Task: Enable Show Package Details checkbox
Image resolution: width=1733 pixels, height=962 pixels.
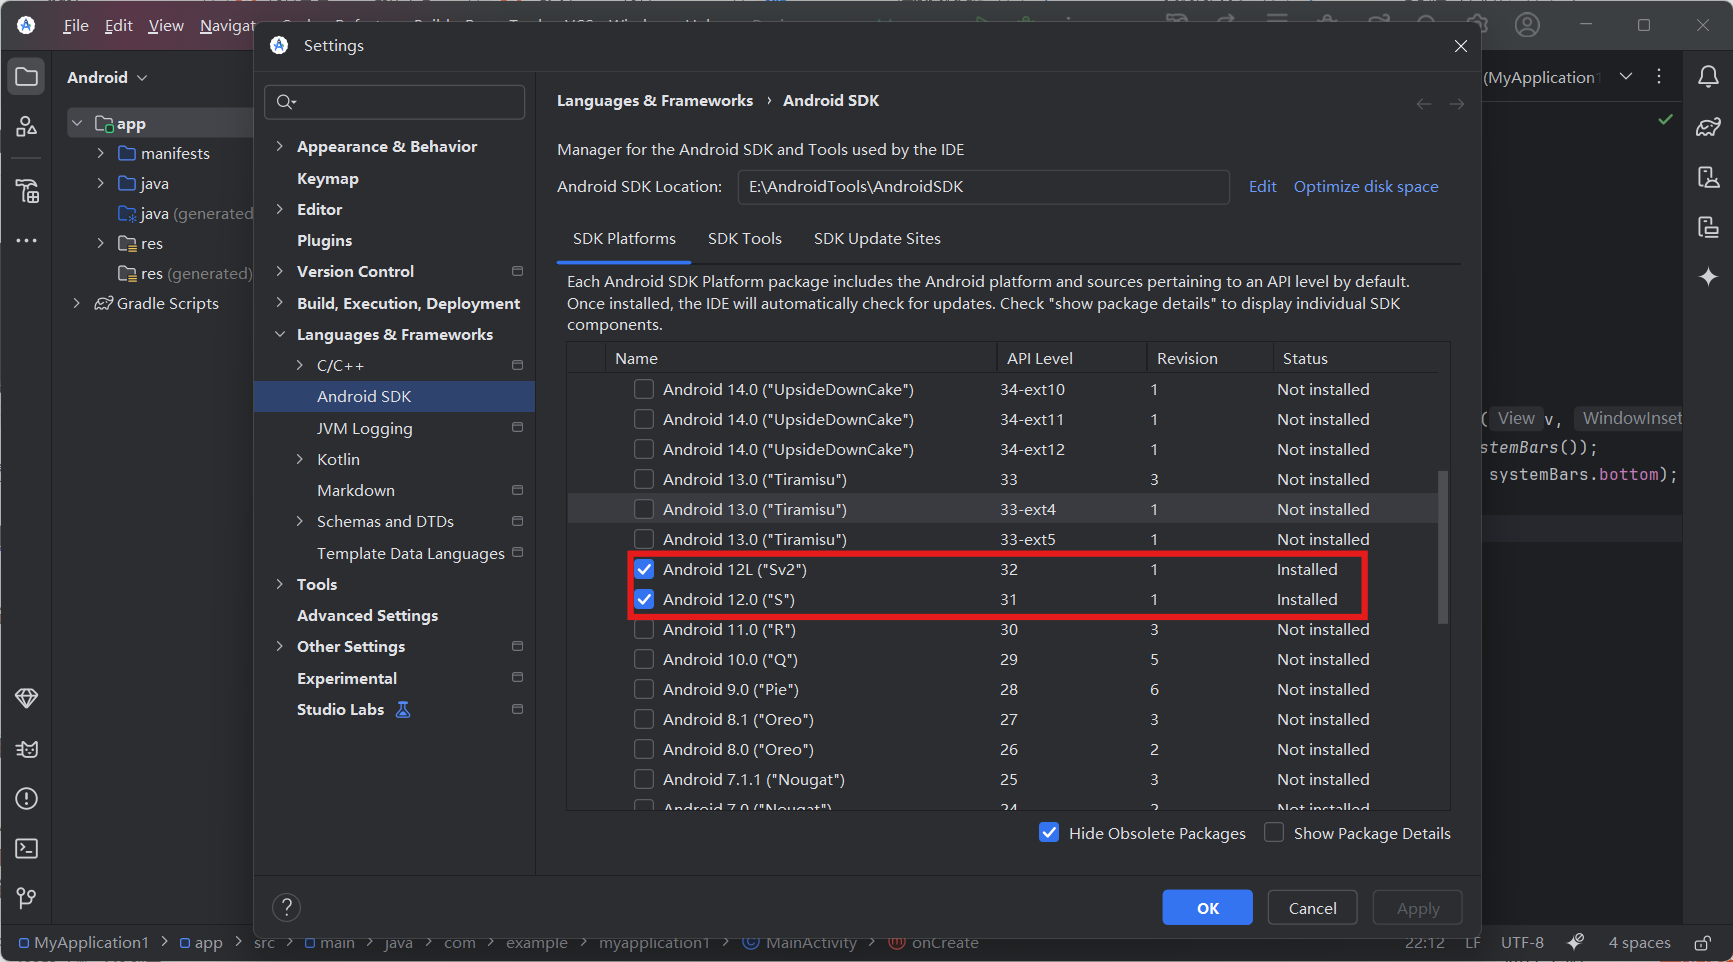Action: click(1274, 832)
